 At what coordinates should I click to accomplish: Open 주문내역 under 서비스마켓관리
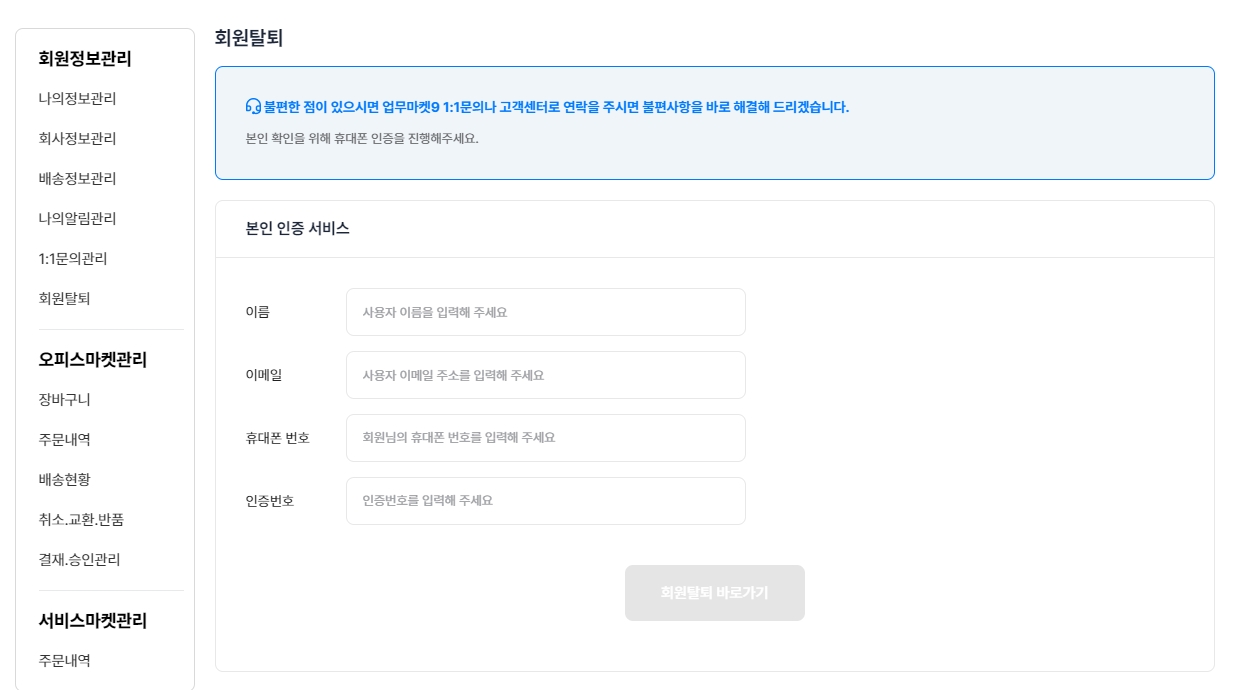[x=64, y=660]
